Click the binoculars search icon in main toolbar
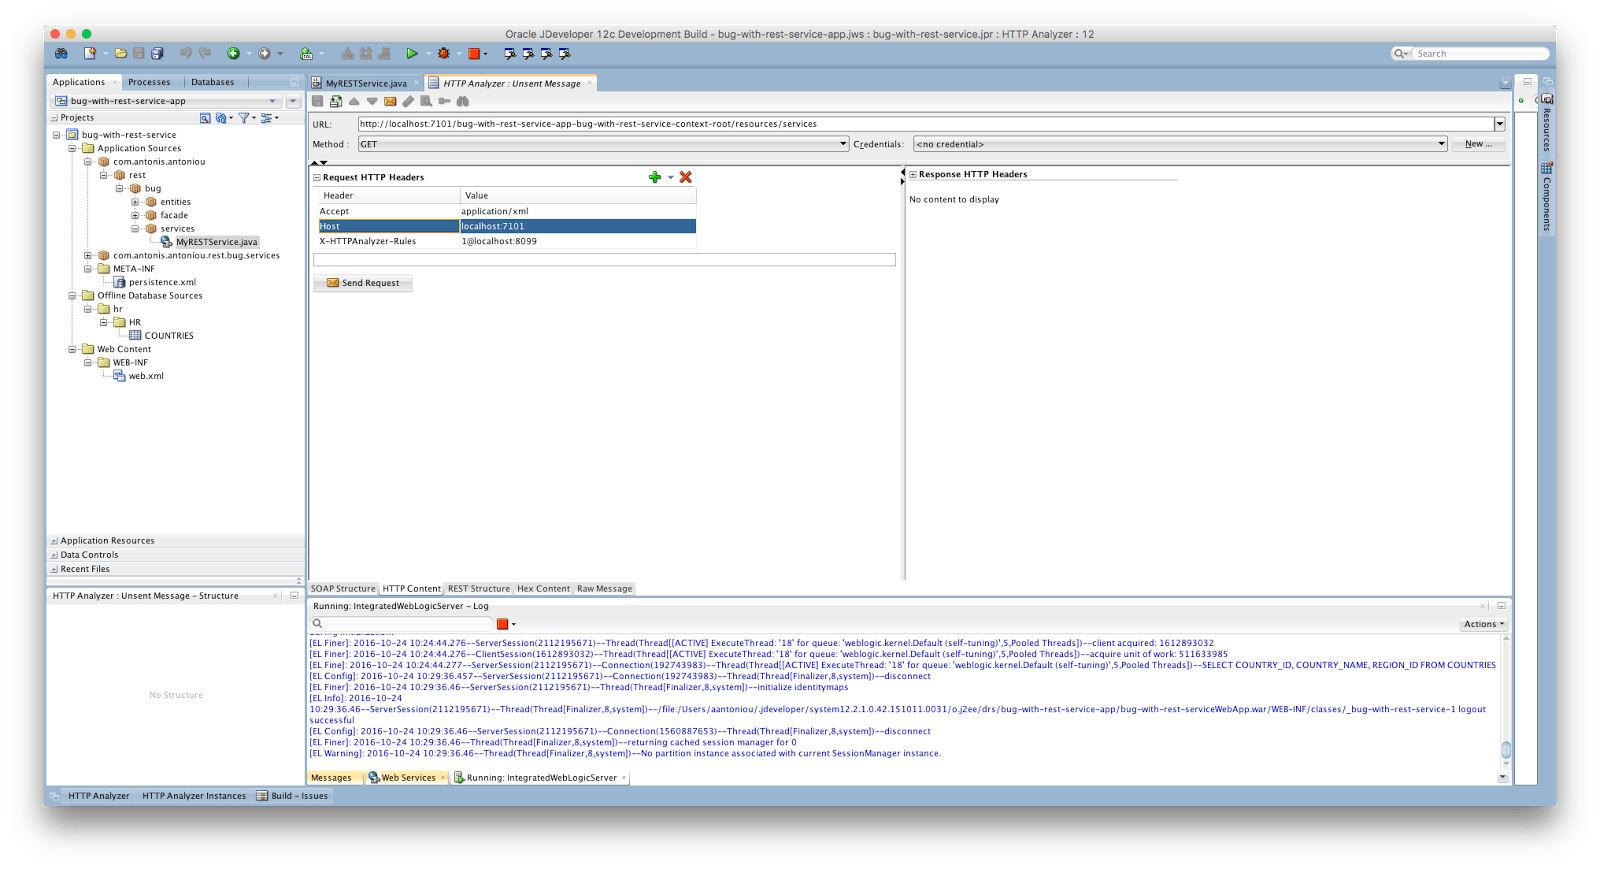The image size is (1600, 869). pos(61,54)
